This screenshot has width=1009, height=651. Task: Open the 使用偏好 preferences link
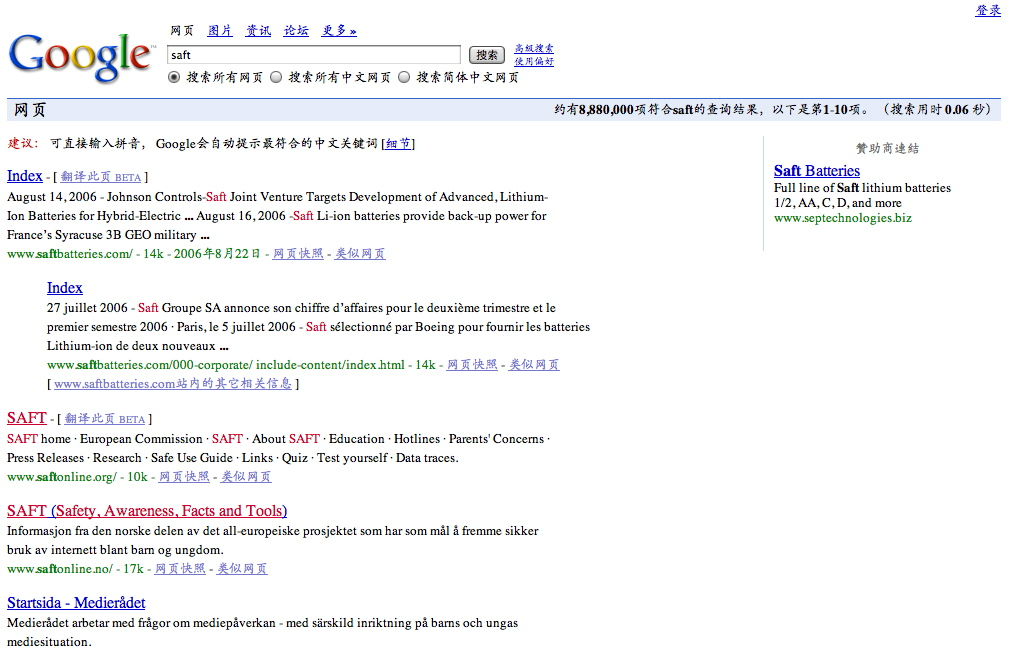point(533,61)
